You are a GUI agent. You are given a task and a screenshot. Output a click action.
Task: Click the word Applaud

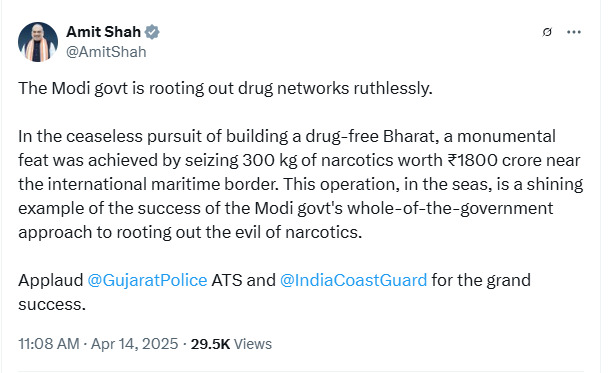[x=51, y=280]
